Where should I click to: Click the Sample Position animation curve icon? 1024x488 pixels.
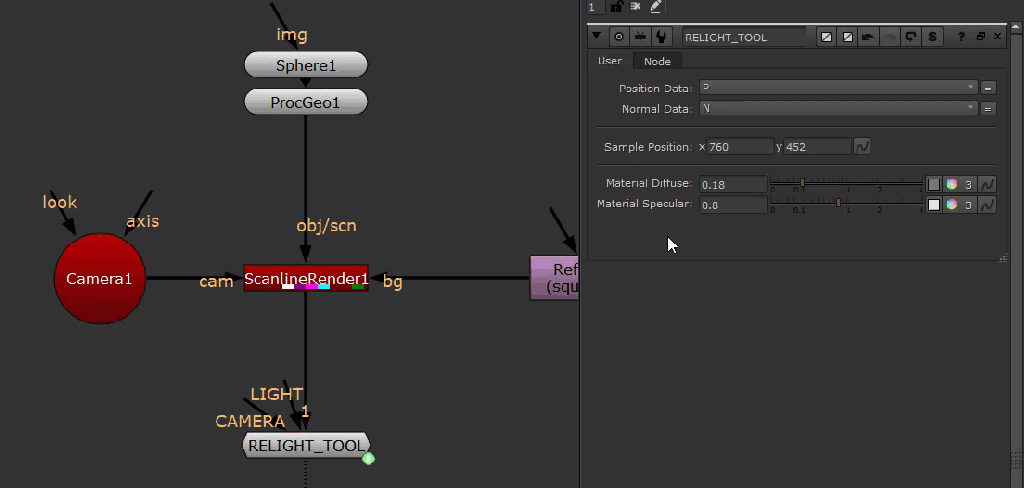[861, 147]
